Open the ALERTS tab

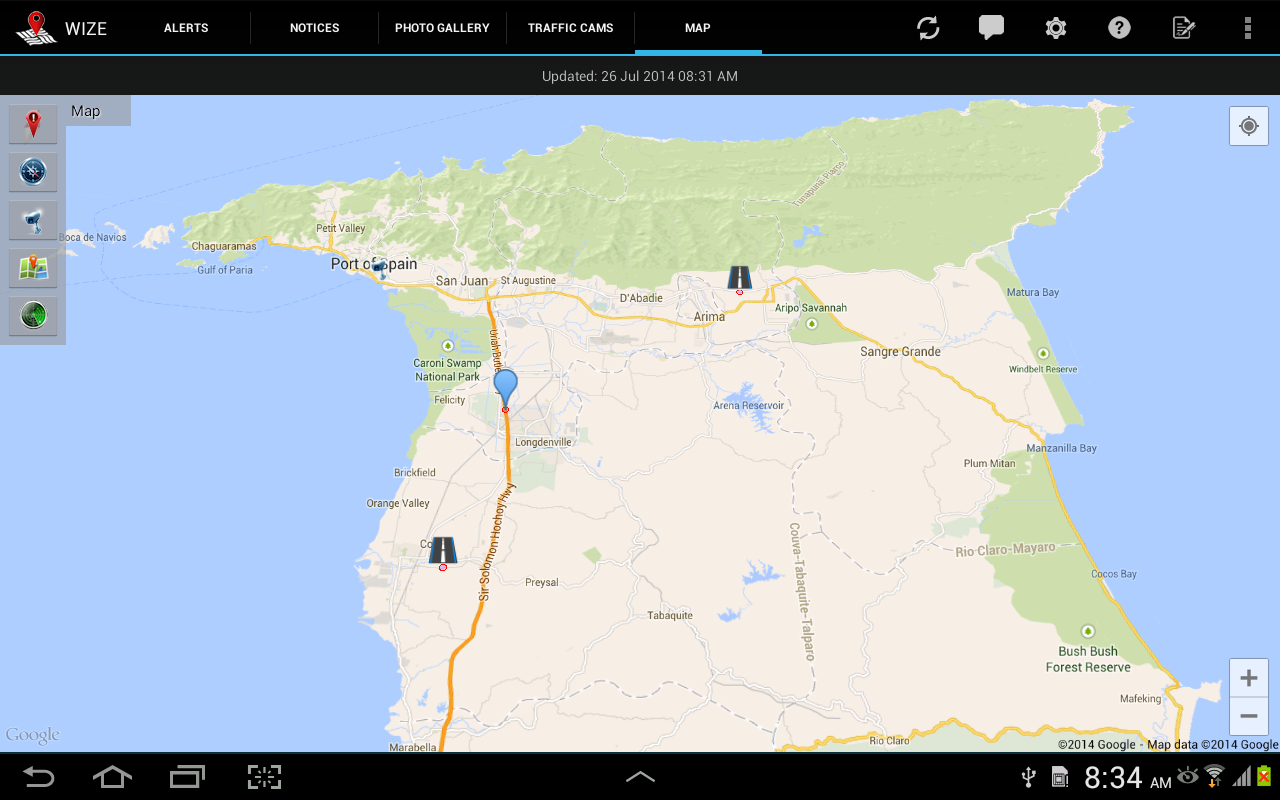point(186,28)
